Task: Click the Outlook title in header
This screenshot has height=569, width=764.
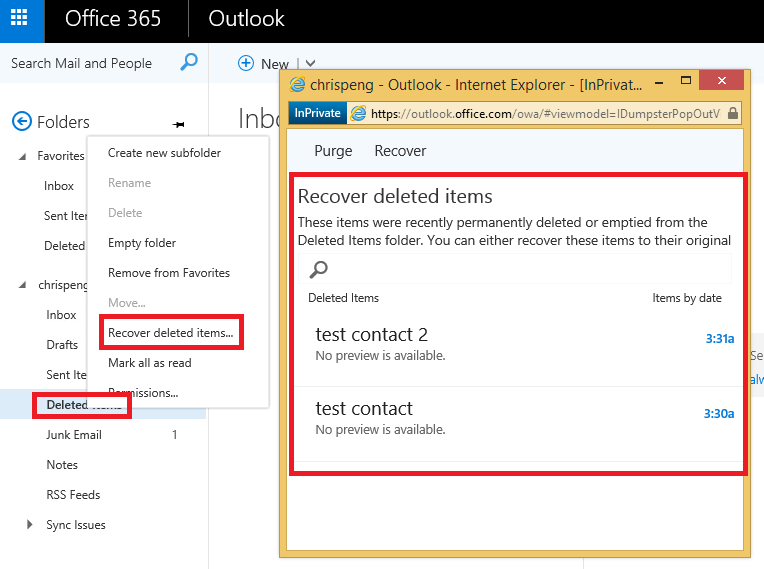Action: click(x=246, y=19)
